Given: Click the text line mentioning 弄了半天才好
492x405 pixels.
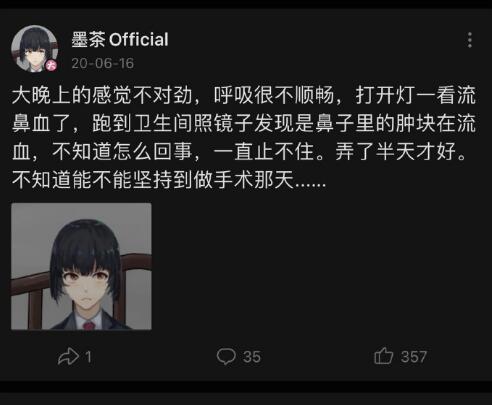Looking at the screenshot, I should 239,152.
